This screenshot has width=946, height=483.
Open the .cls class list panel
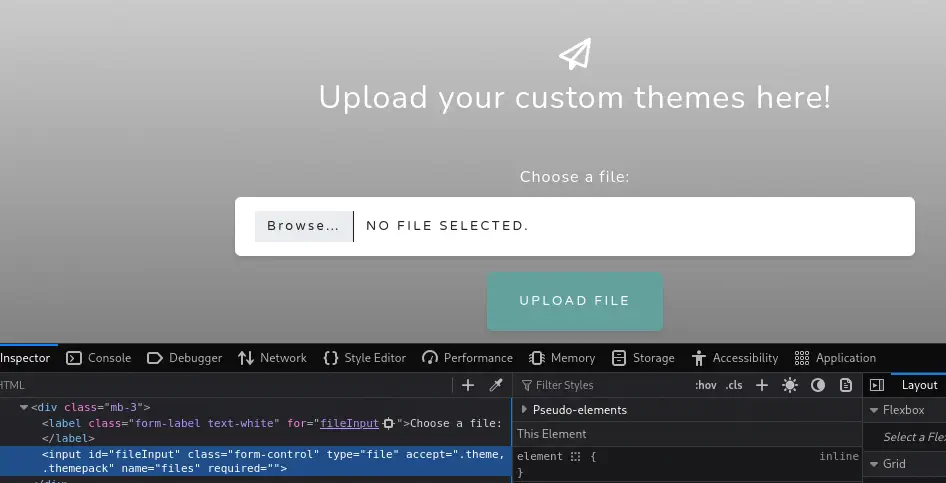coord(734,385)
